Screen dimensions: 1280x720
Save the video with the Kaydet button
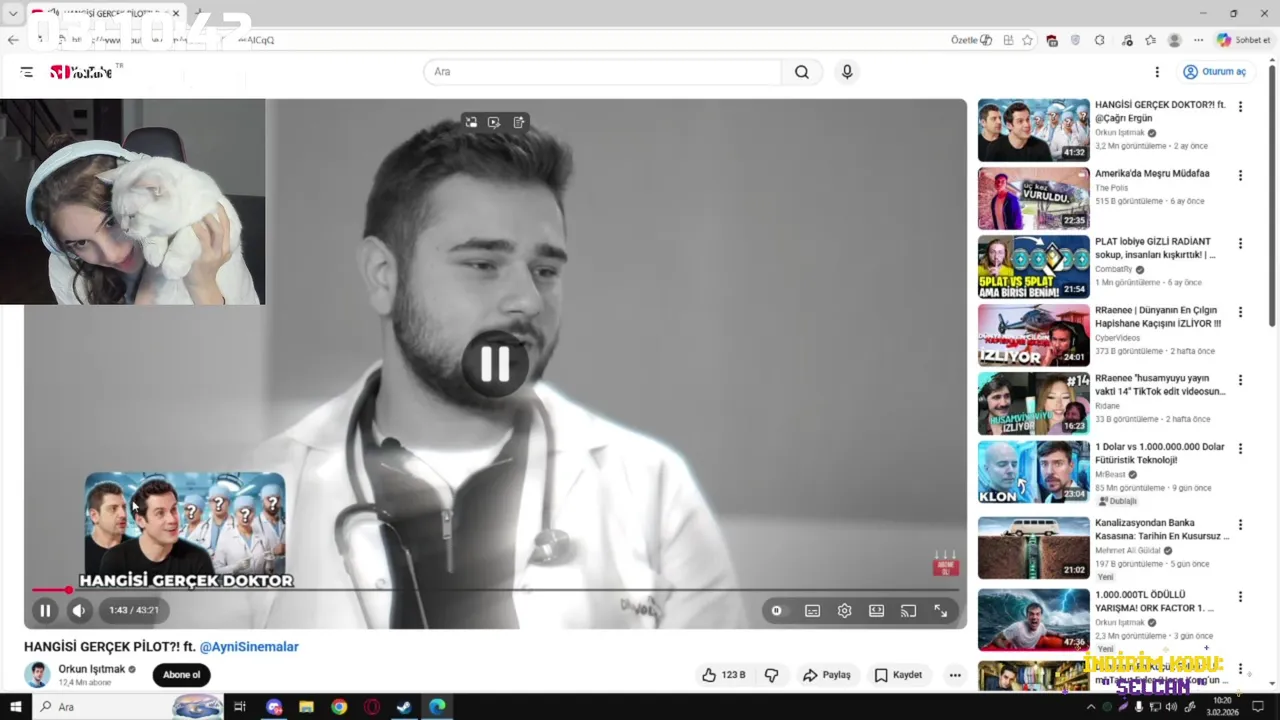(898, 675)
